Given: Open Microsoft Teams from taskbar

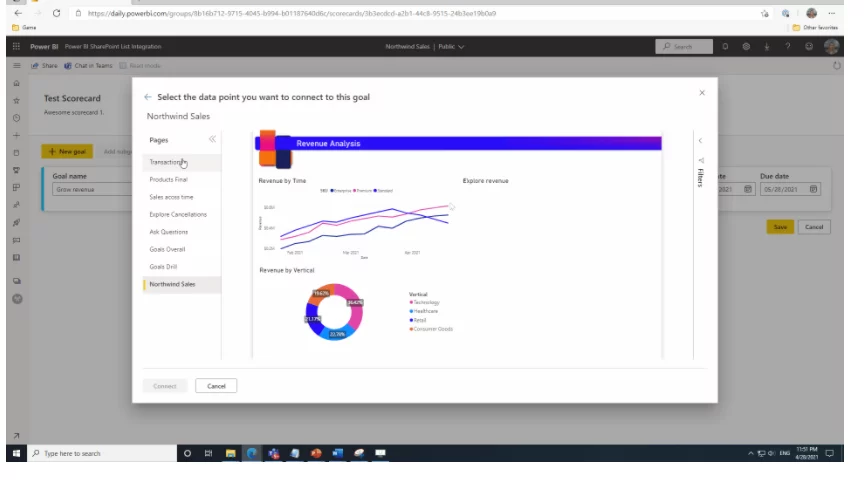Looking at the screenshot, I should click(273, 453).
